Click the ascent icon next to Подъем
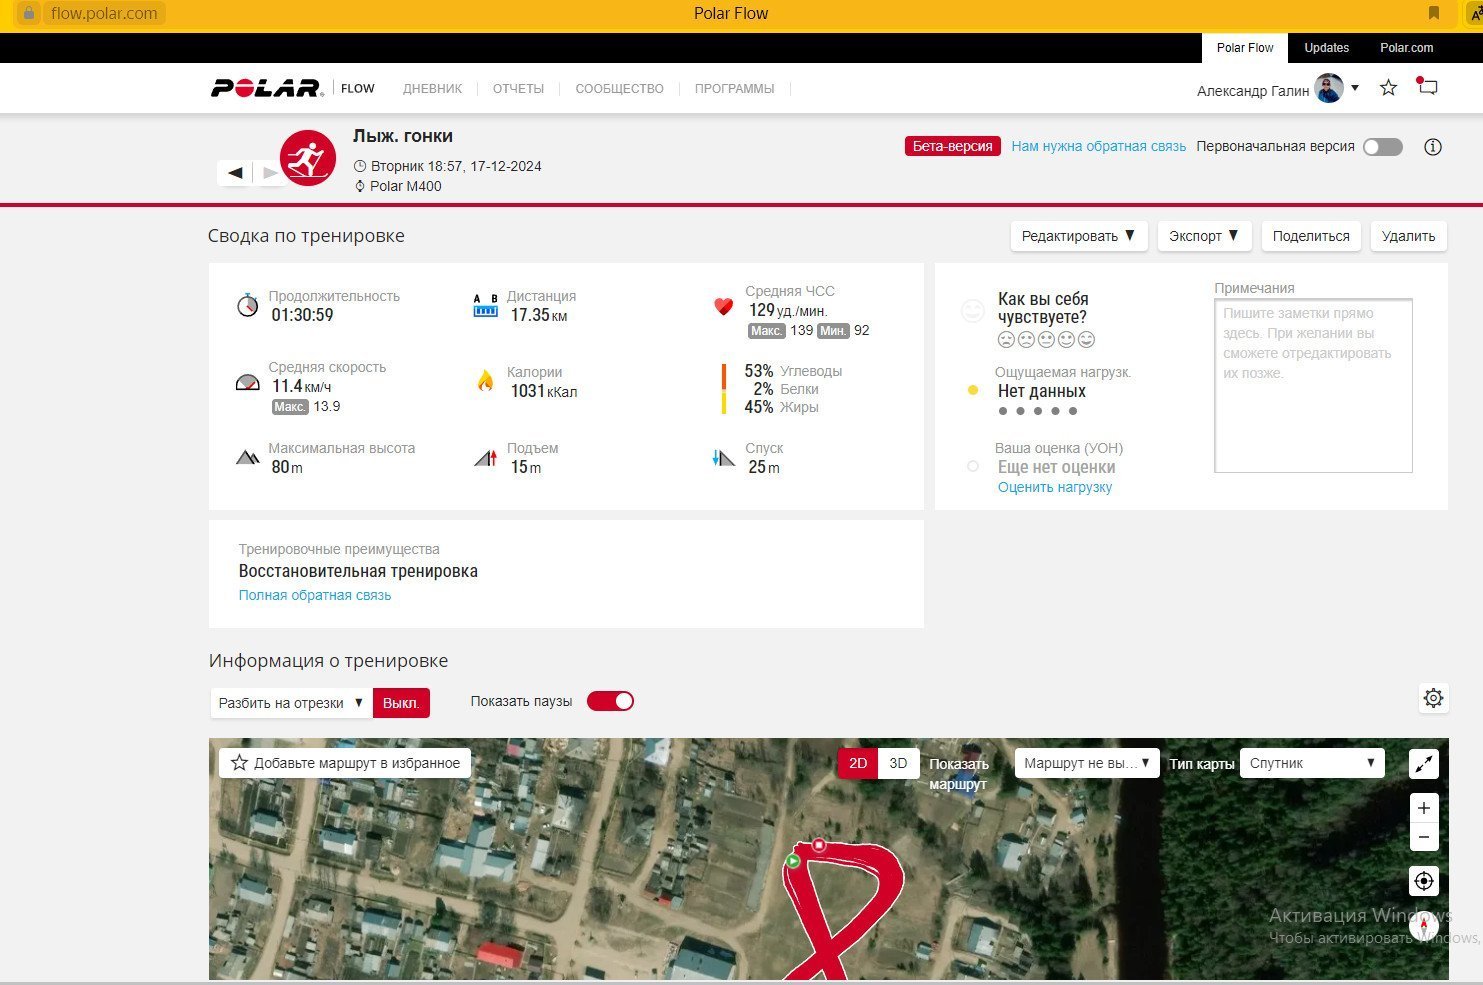 pos(485,458)
